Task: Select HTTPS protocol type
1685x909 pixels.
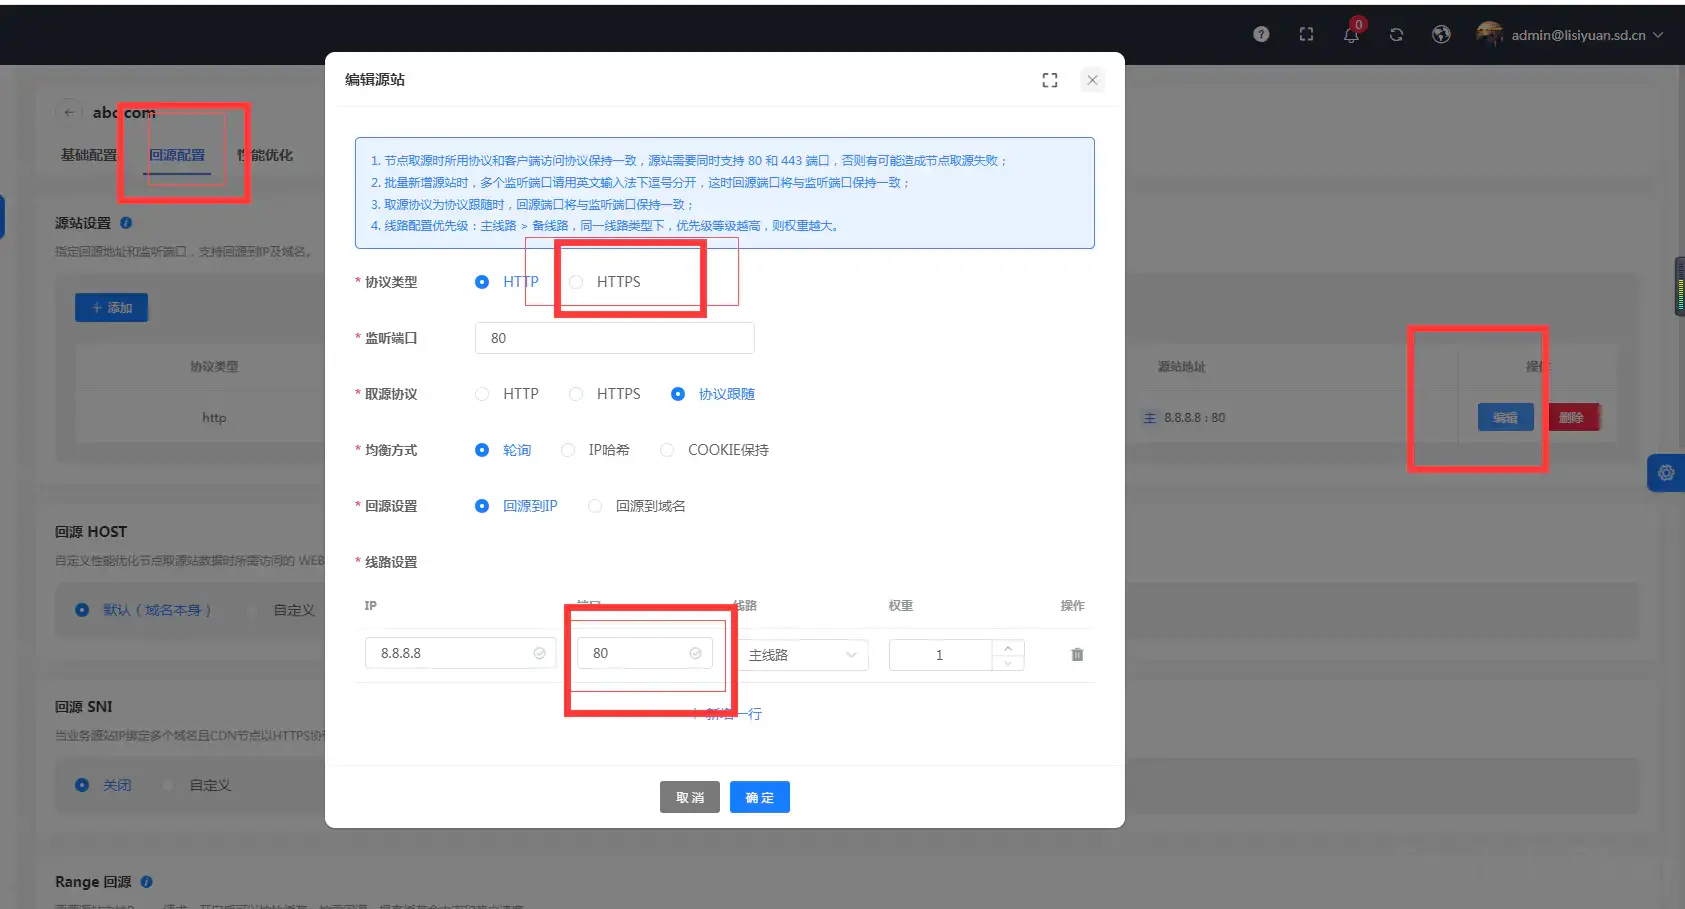Action: point(577,282)
